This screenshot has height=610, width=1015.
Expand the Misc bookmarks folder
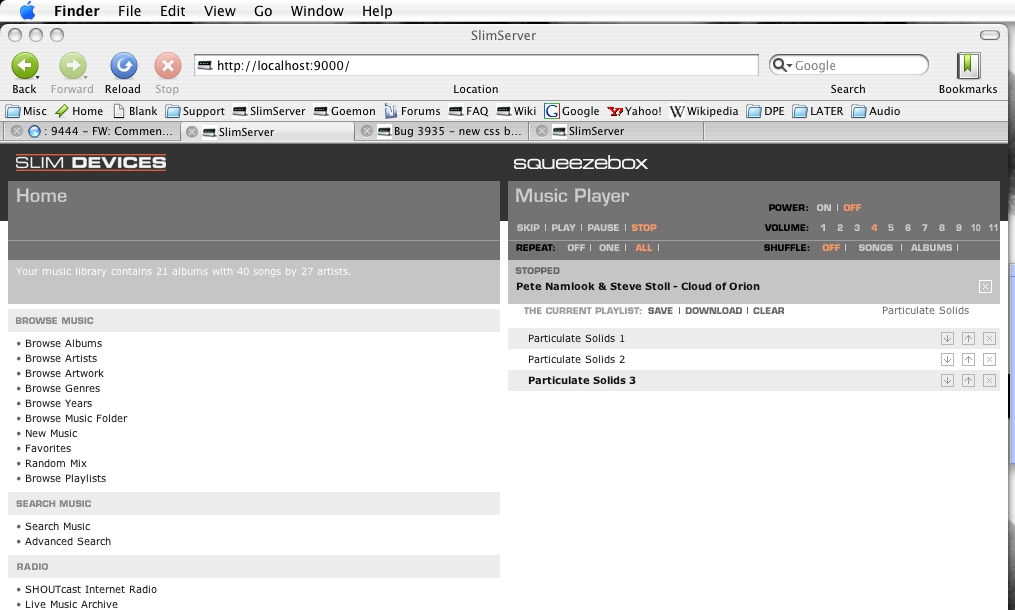click(x=27, y=111)
